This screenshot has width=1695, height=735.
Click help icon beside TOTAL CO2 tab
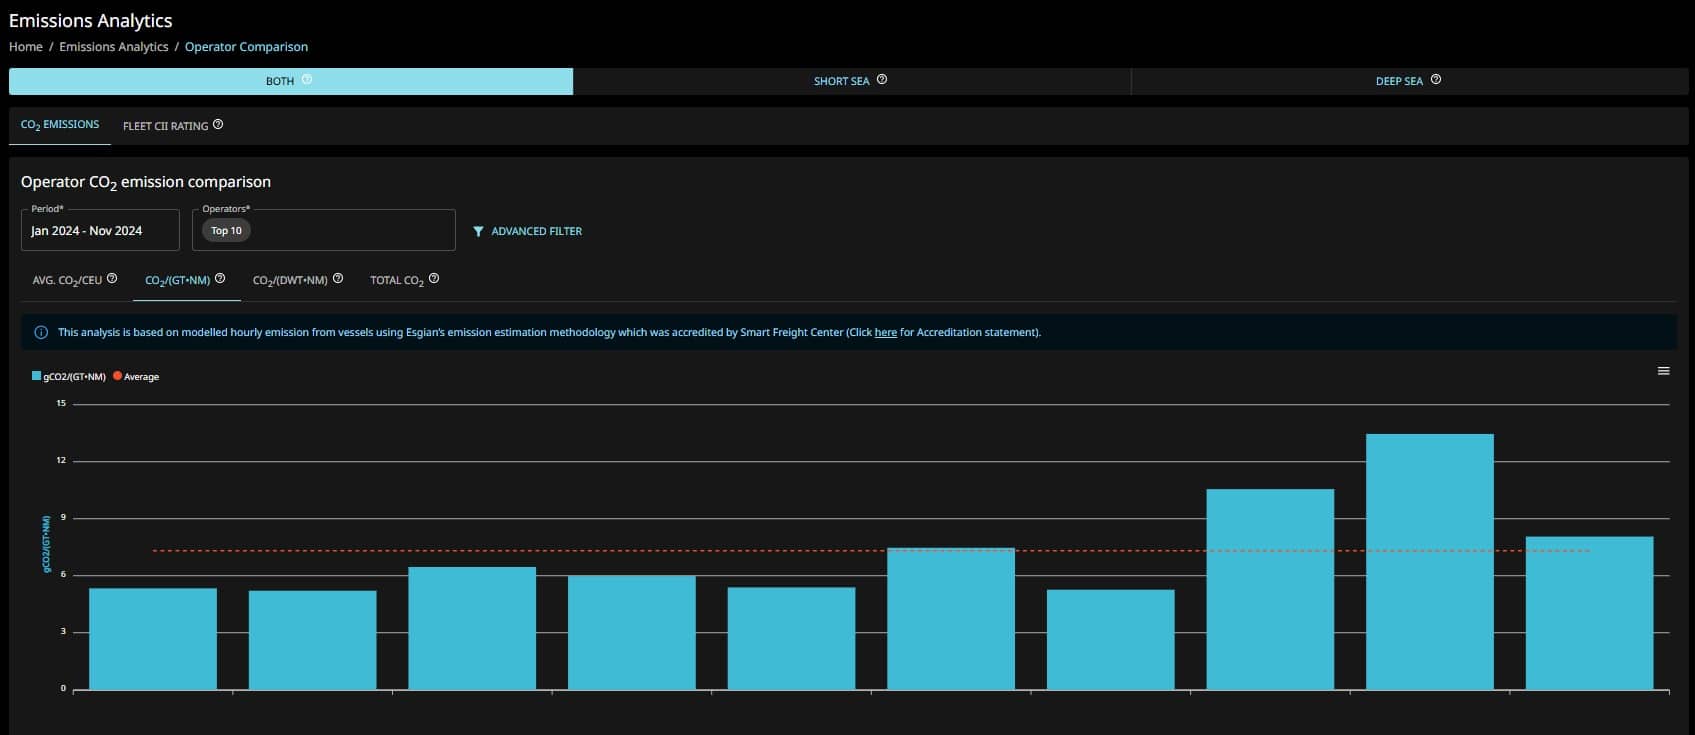click(x=434, y=279)
